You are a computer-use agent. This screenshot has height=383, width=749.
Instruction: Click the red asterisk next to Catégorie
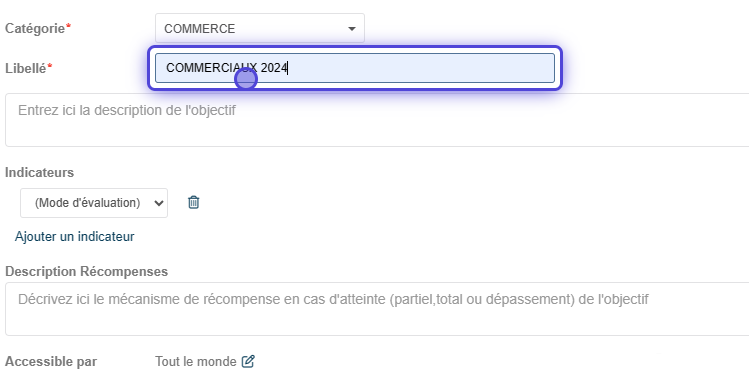[68, 26]
